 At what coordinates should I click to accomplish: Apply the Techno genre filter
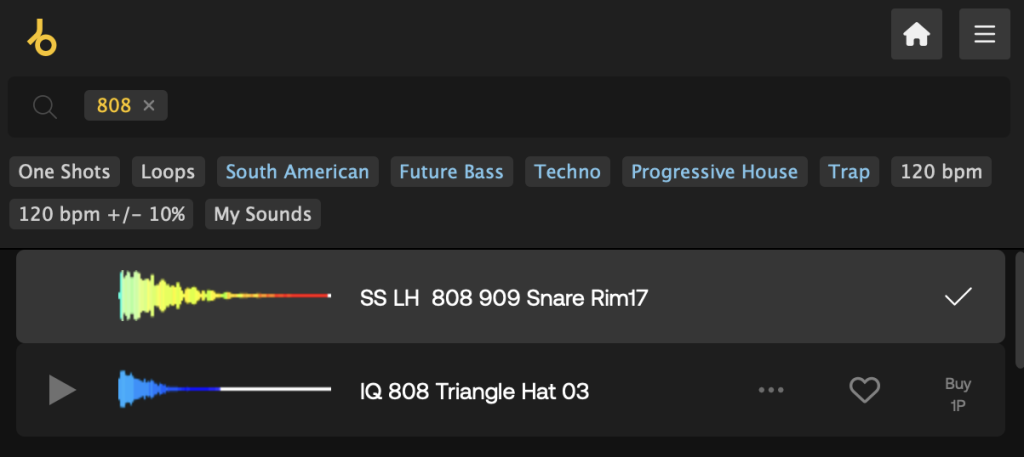(567, 172)
